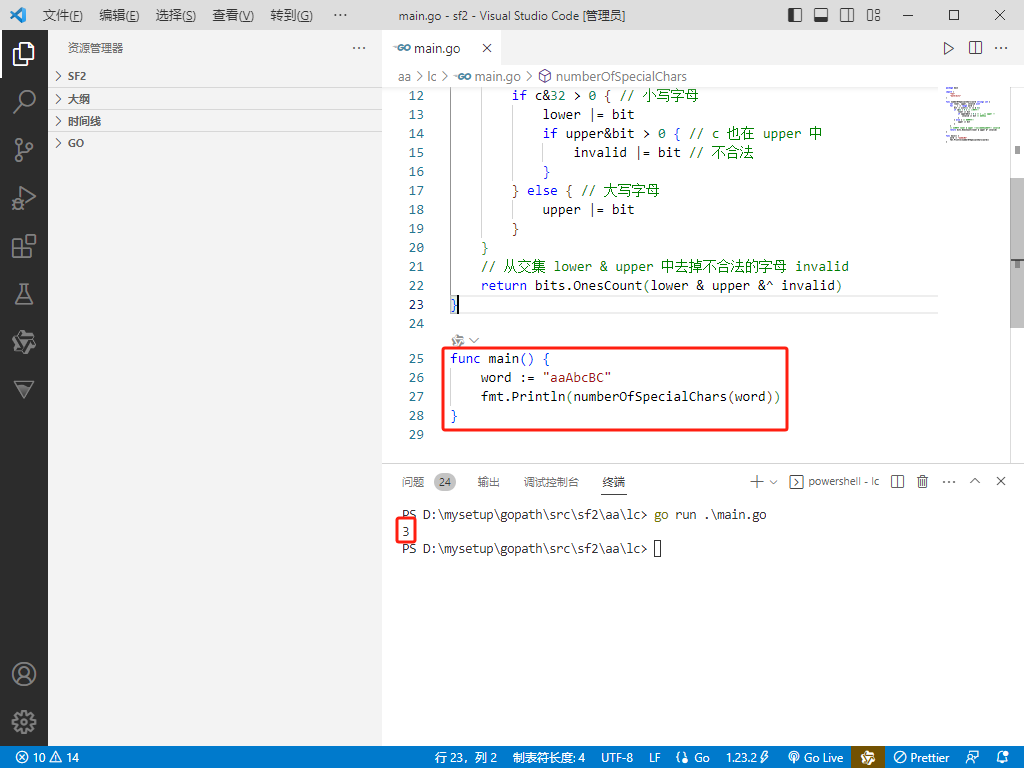
Task: Kill terminal with trash icon
Action: tap(922, 482)
